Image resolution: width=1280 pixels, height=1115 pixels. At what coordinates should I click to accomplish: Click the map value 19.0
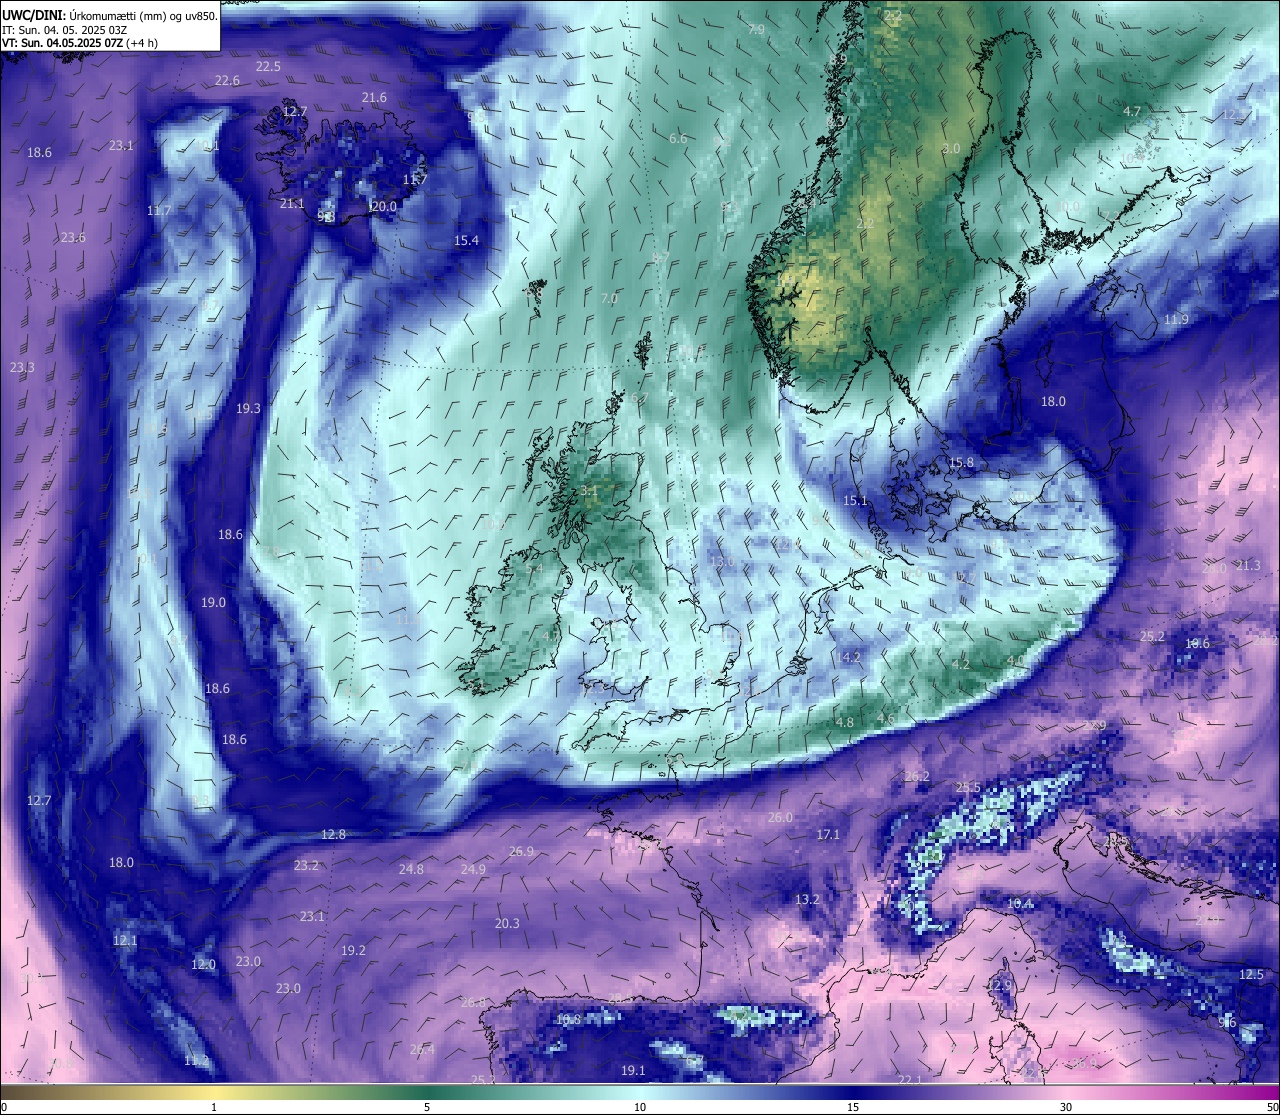(213, 602)
